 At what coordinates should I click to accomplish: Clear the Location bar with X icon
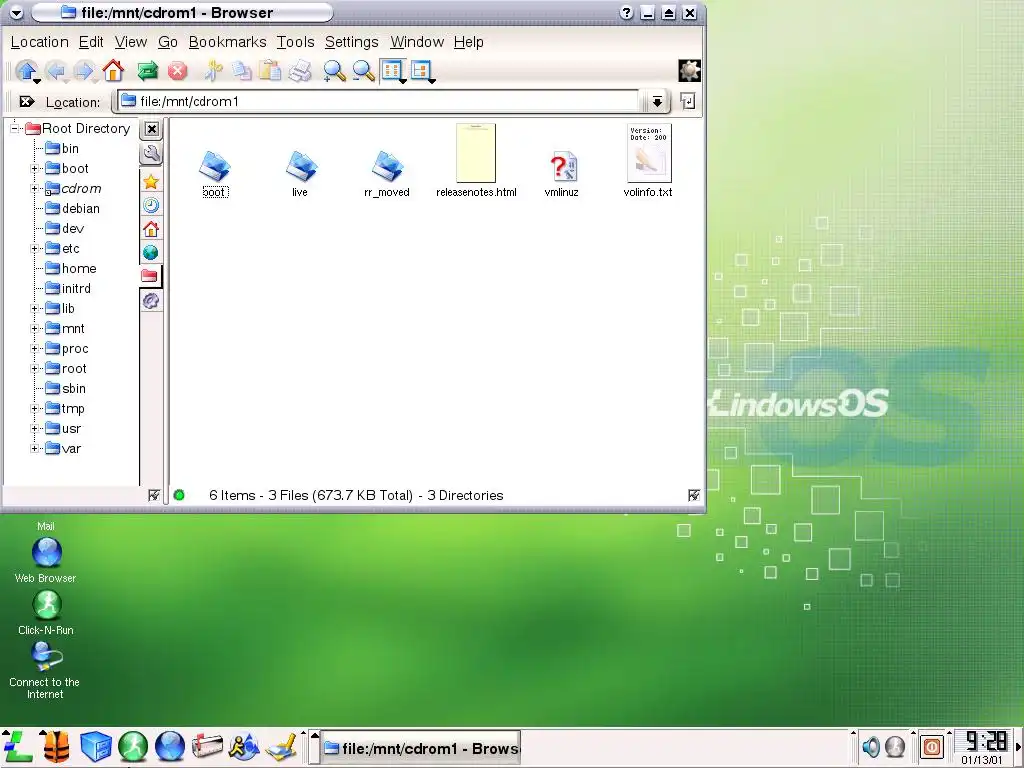pos(27,102)
